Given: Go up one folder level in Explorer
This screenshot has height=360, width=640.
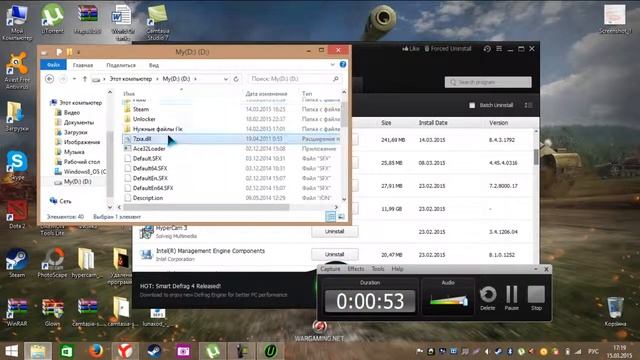Looking at the screenshot, I should (85, 79).
